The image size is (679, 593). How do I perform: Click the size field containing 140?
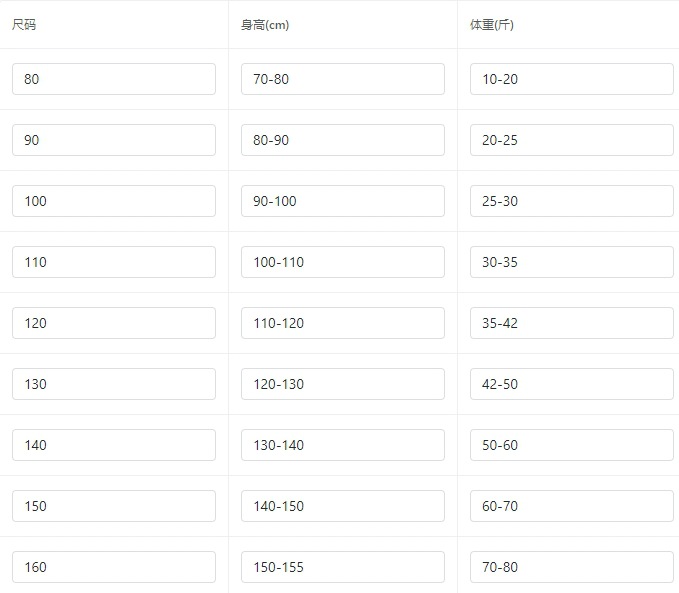114,445
